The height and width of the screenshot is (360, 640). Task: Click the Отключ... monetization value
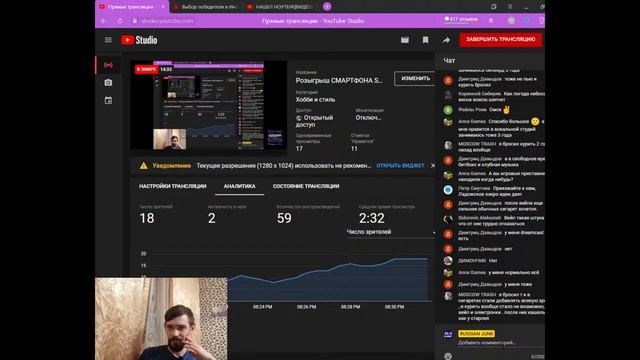[x=368, y=118]
